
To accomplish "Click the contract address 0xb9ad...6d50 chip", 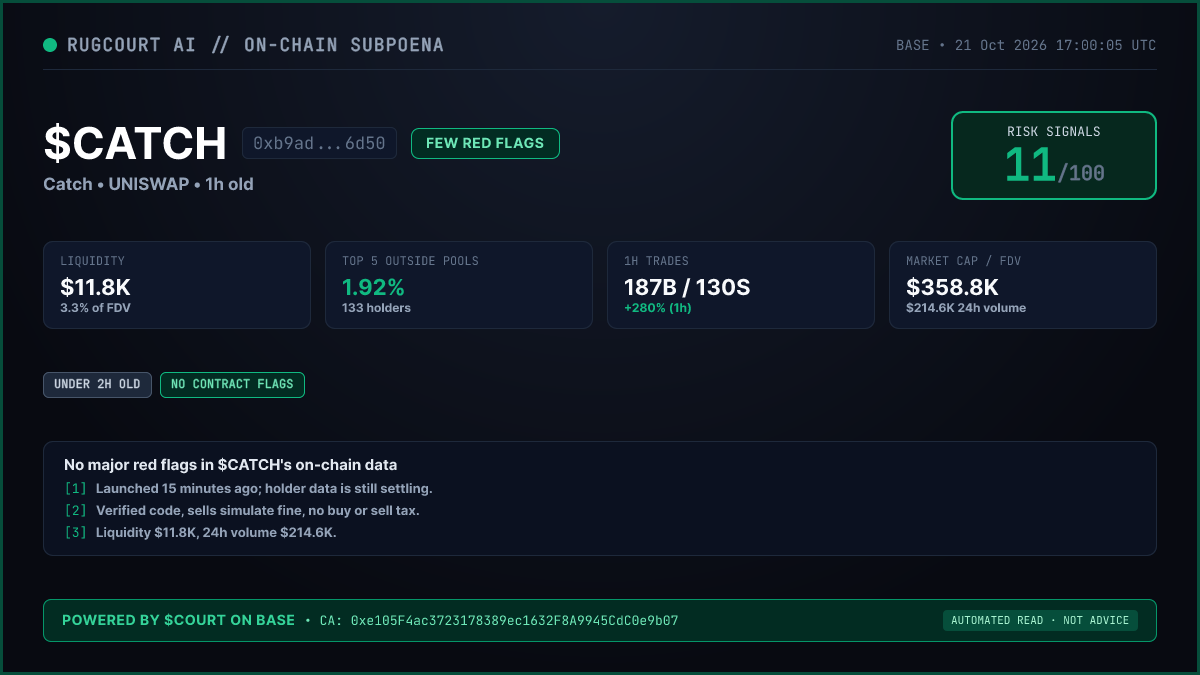I will pos(319,143).
